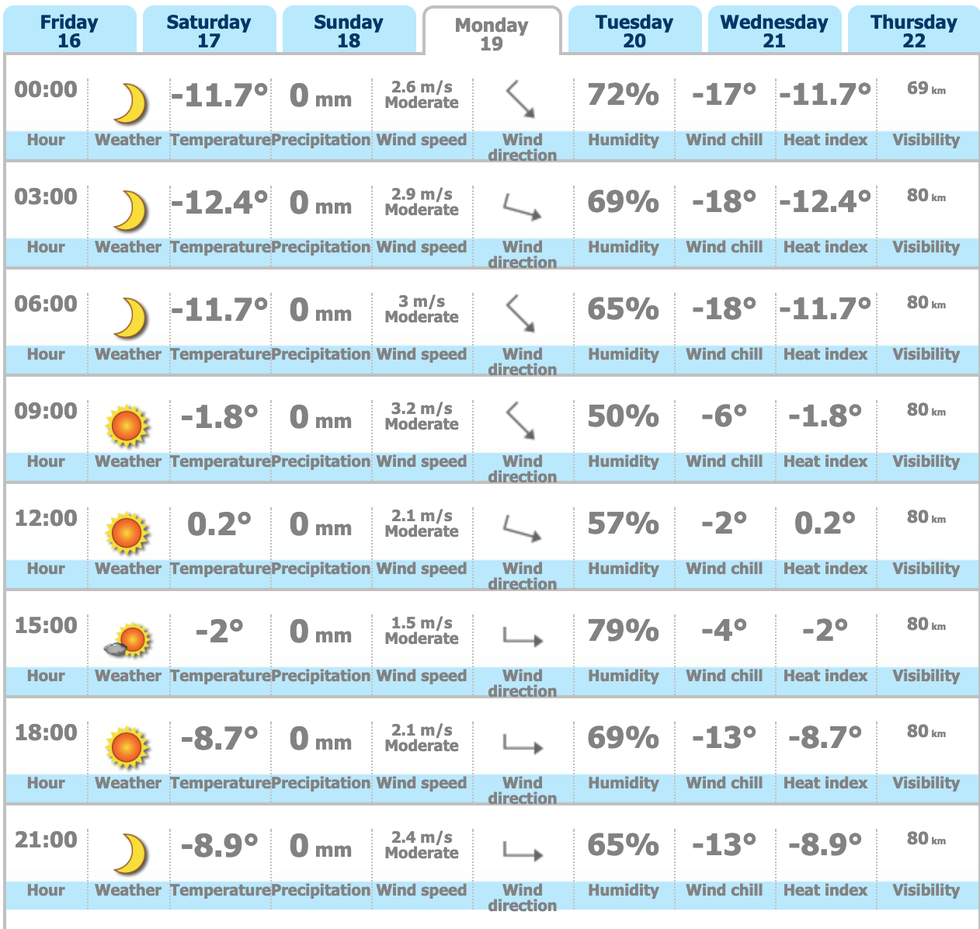980x929 pixels.
Task: Click the moon icon at 00:00
Action: point(130,103)
